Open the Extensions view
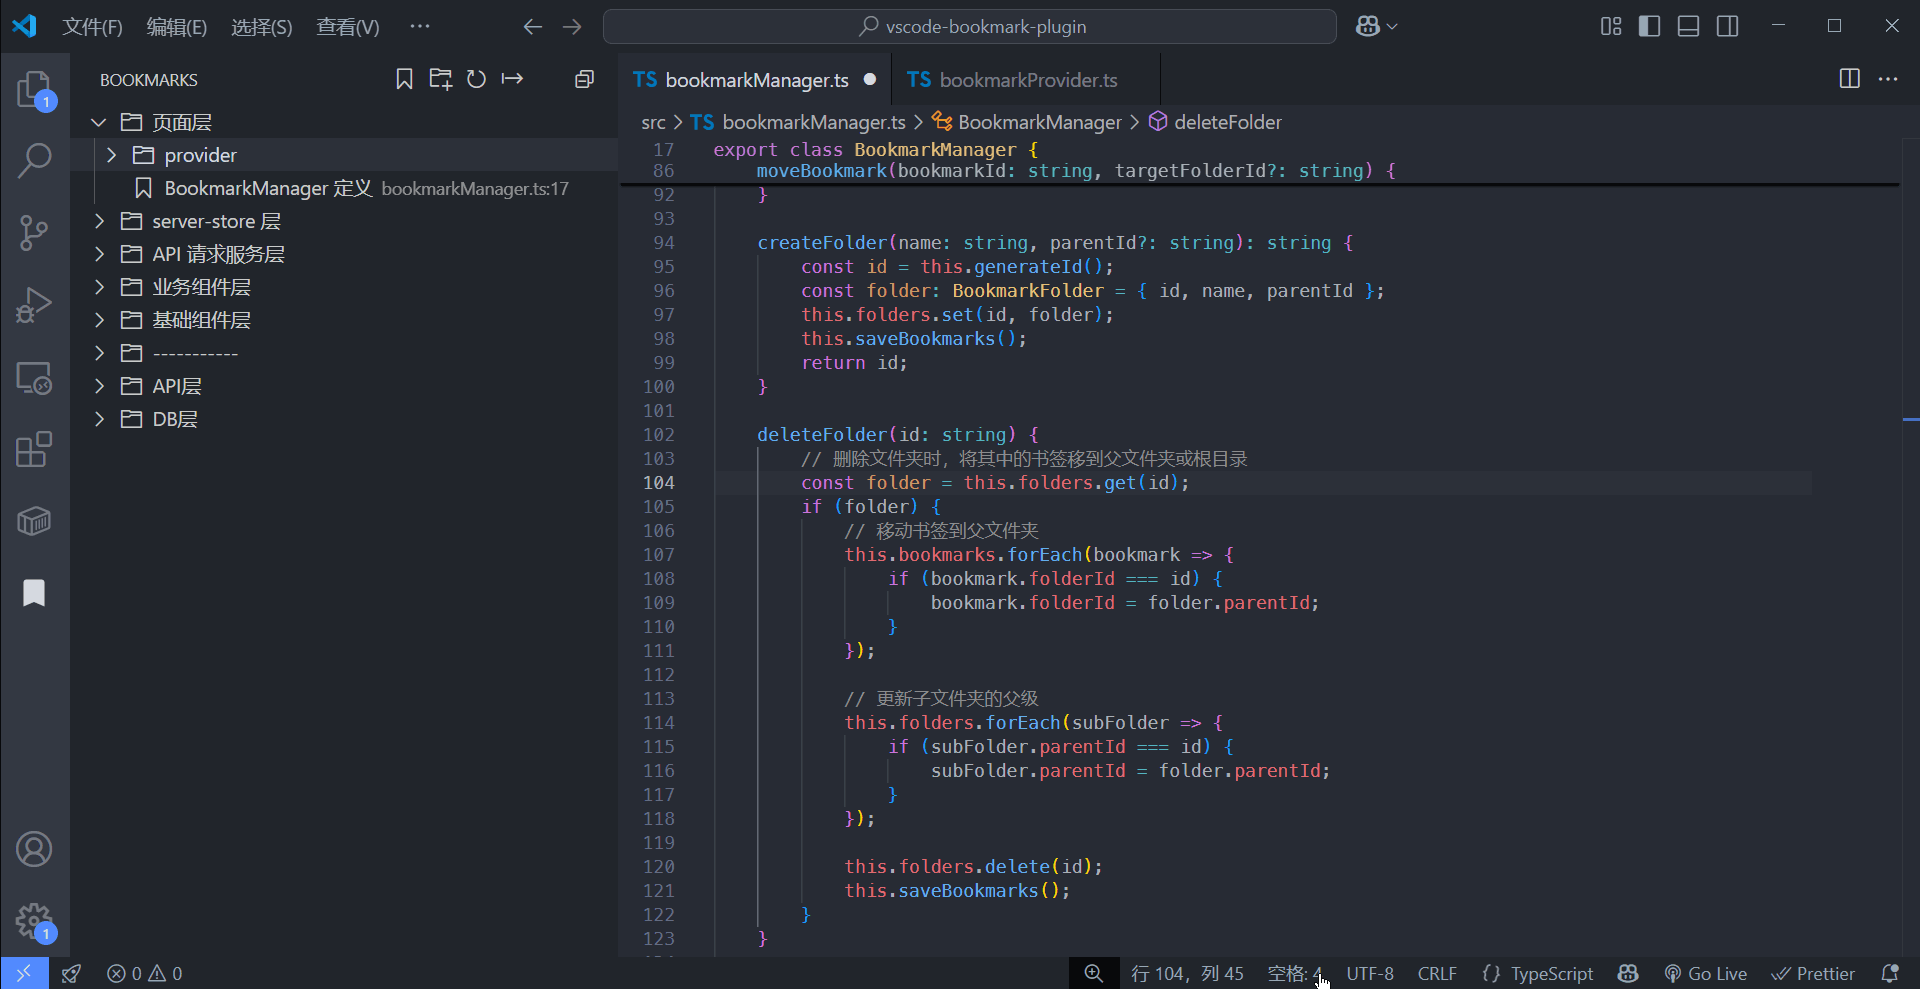 click(35, 449)
